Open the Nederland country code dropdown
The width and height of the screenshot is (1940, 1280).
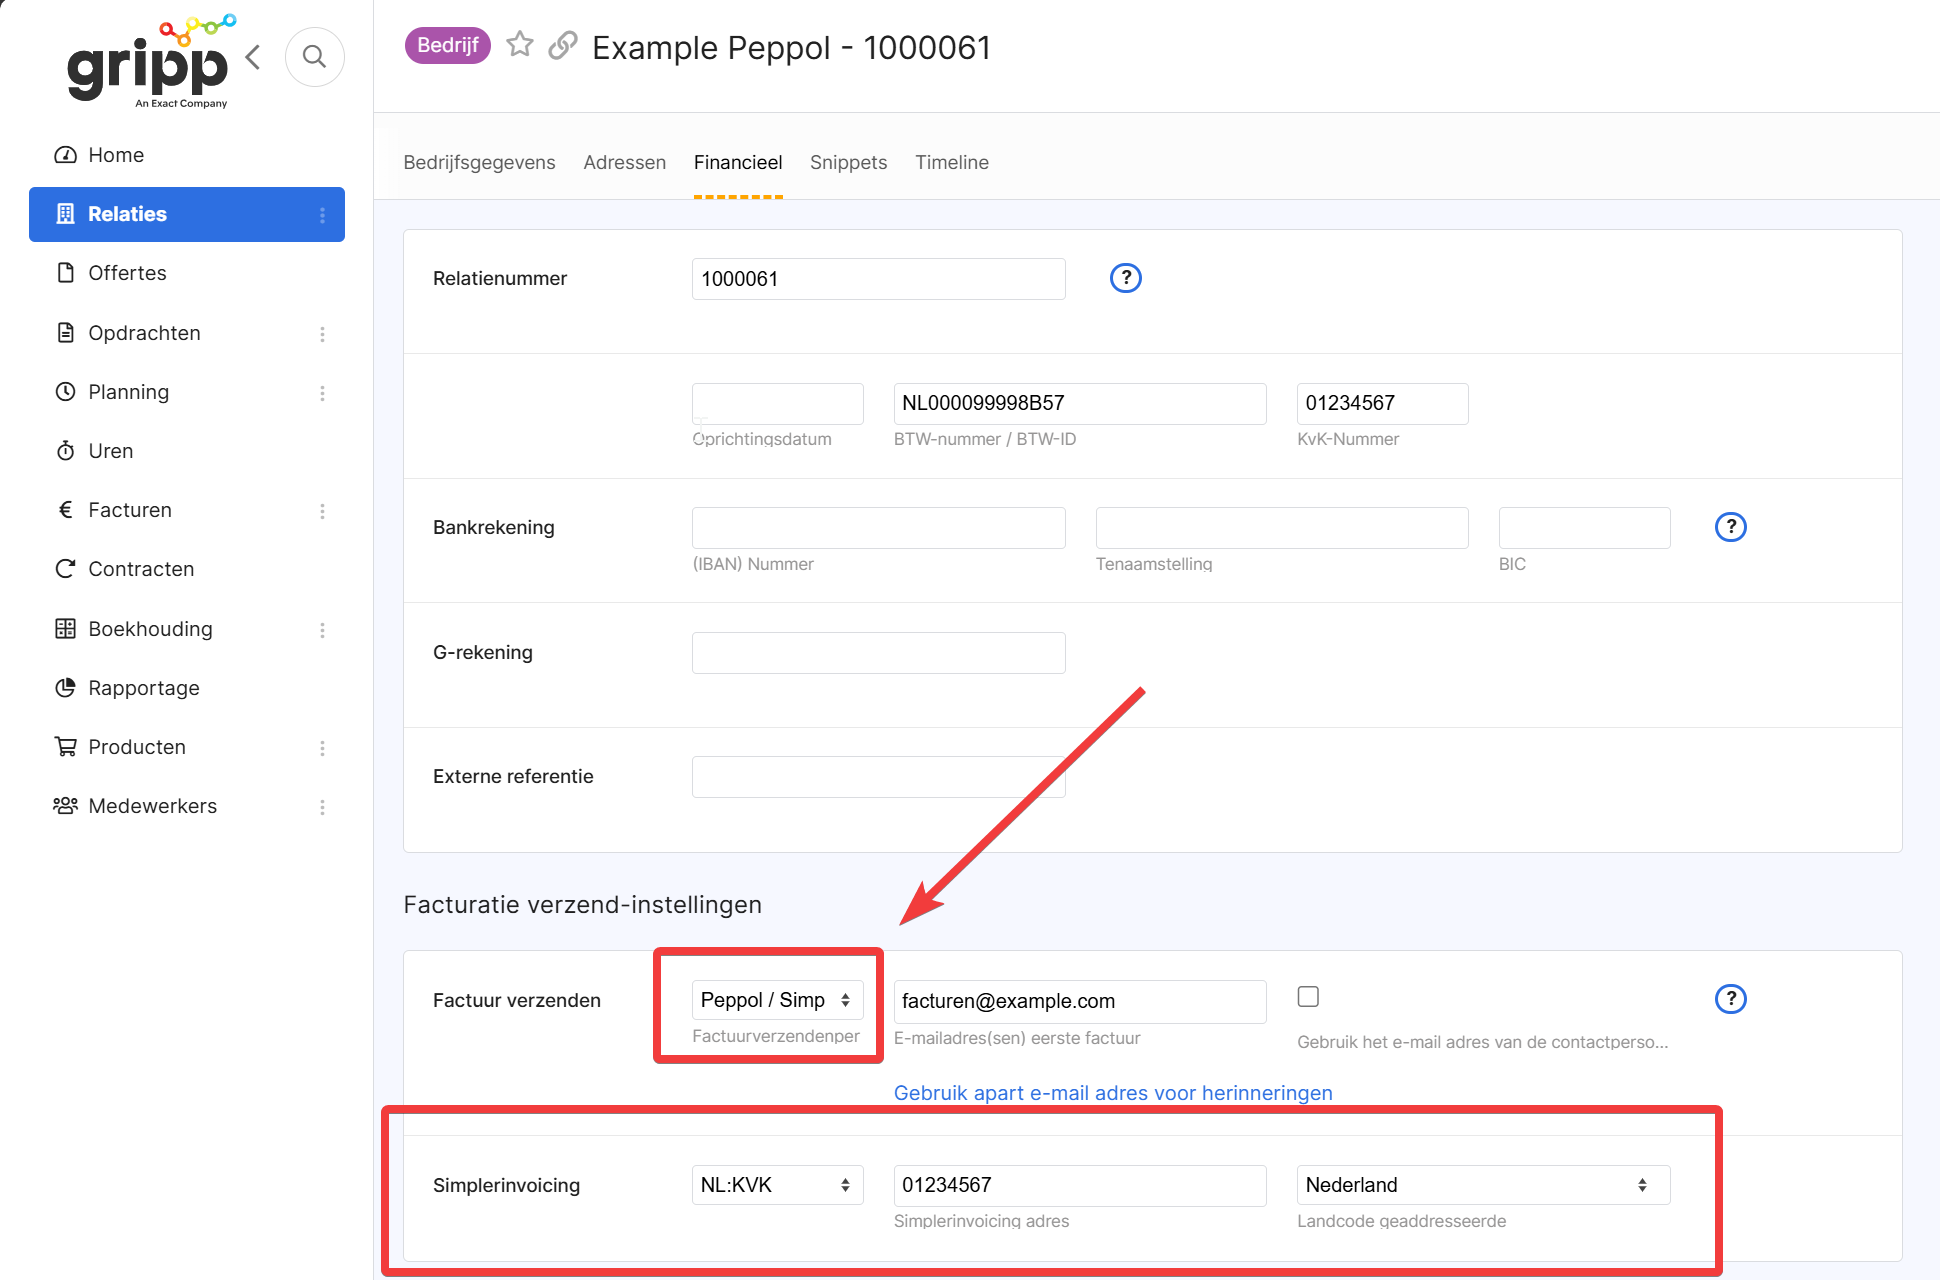pyautogui.click(x=1482, y=1185)
